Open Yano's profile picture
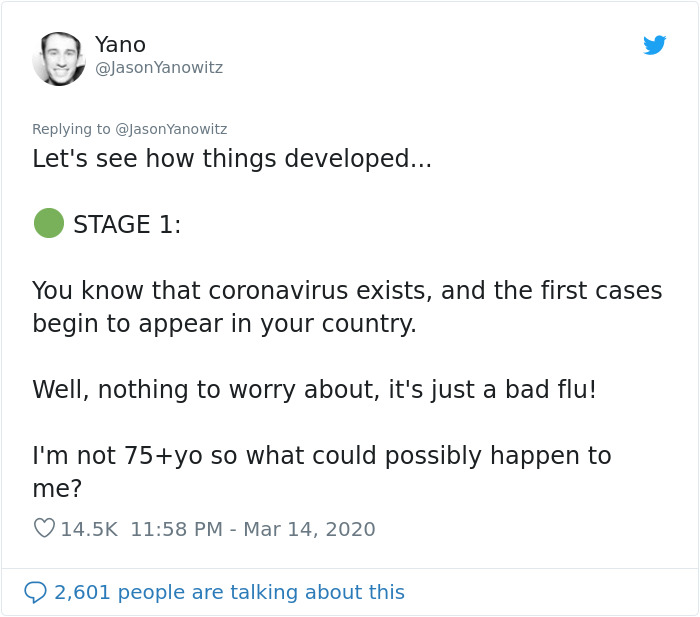 click(x=59, y=59)
